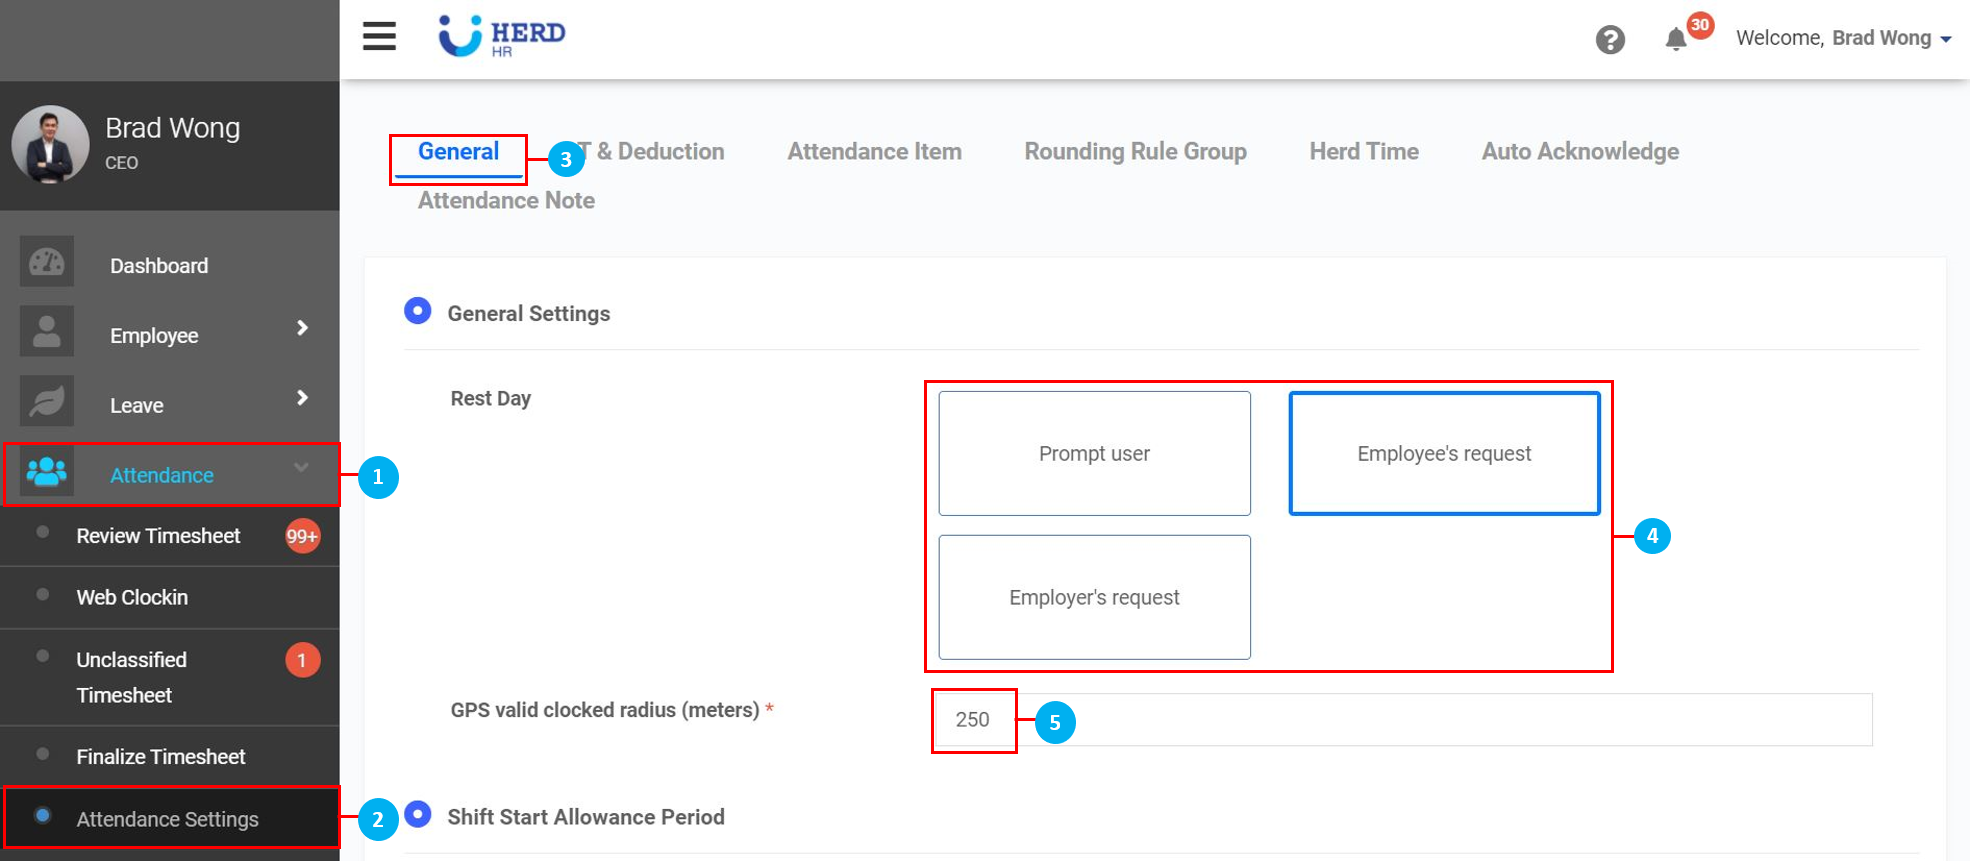Click the Herd HR logo
This screenshot has width=1970, height=861.
point(502,36)
